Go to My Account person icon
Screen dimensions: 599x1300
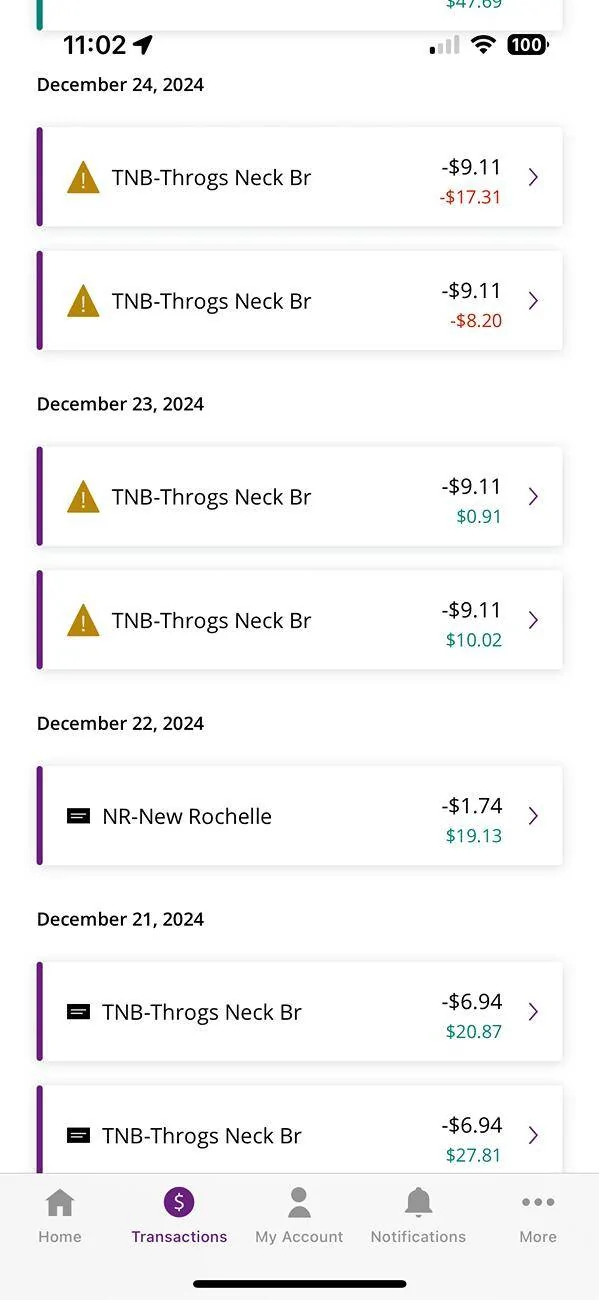(x=299, y=1202)
